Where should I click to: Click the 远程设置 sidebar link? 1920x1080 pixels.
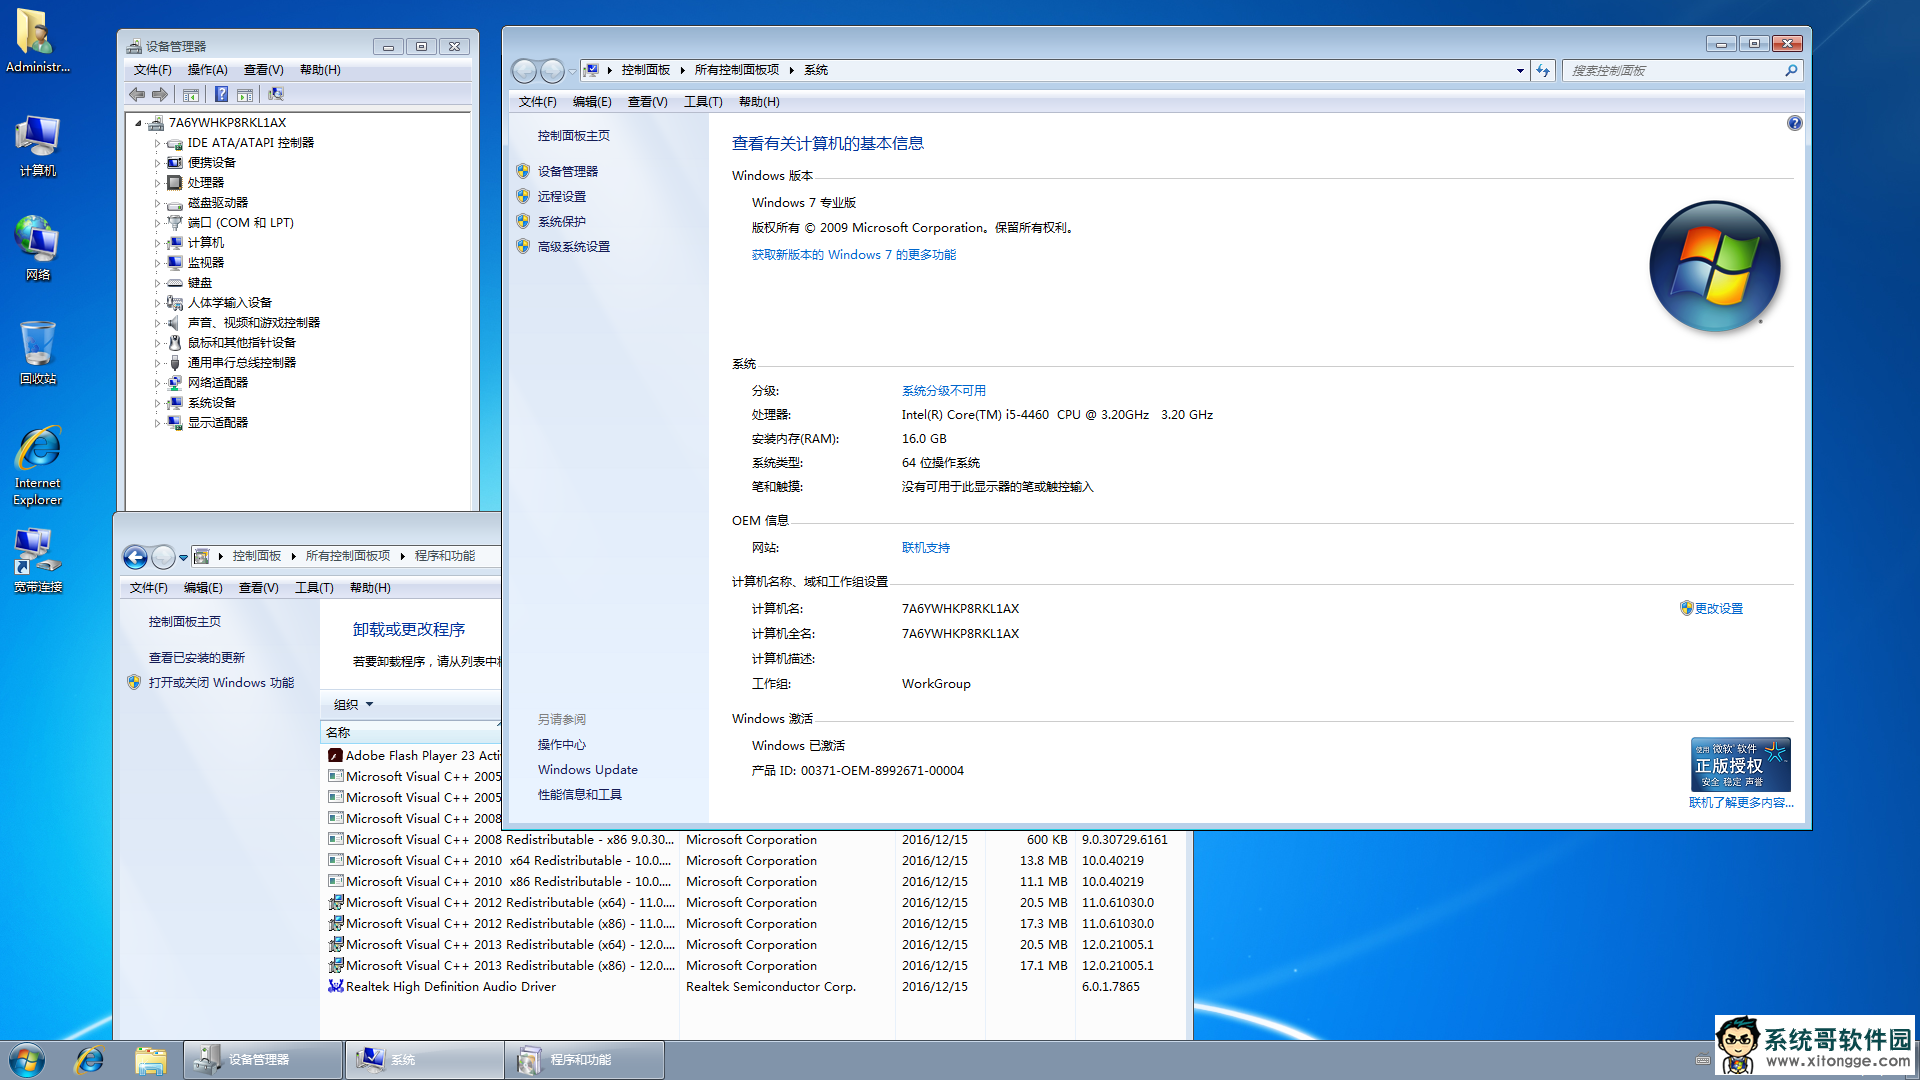(561, 197)
